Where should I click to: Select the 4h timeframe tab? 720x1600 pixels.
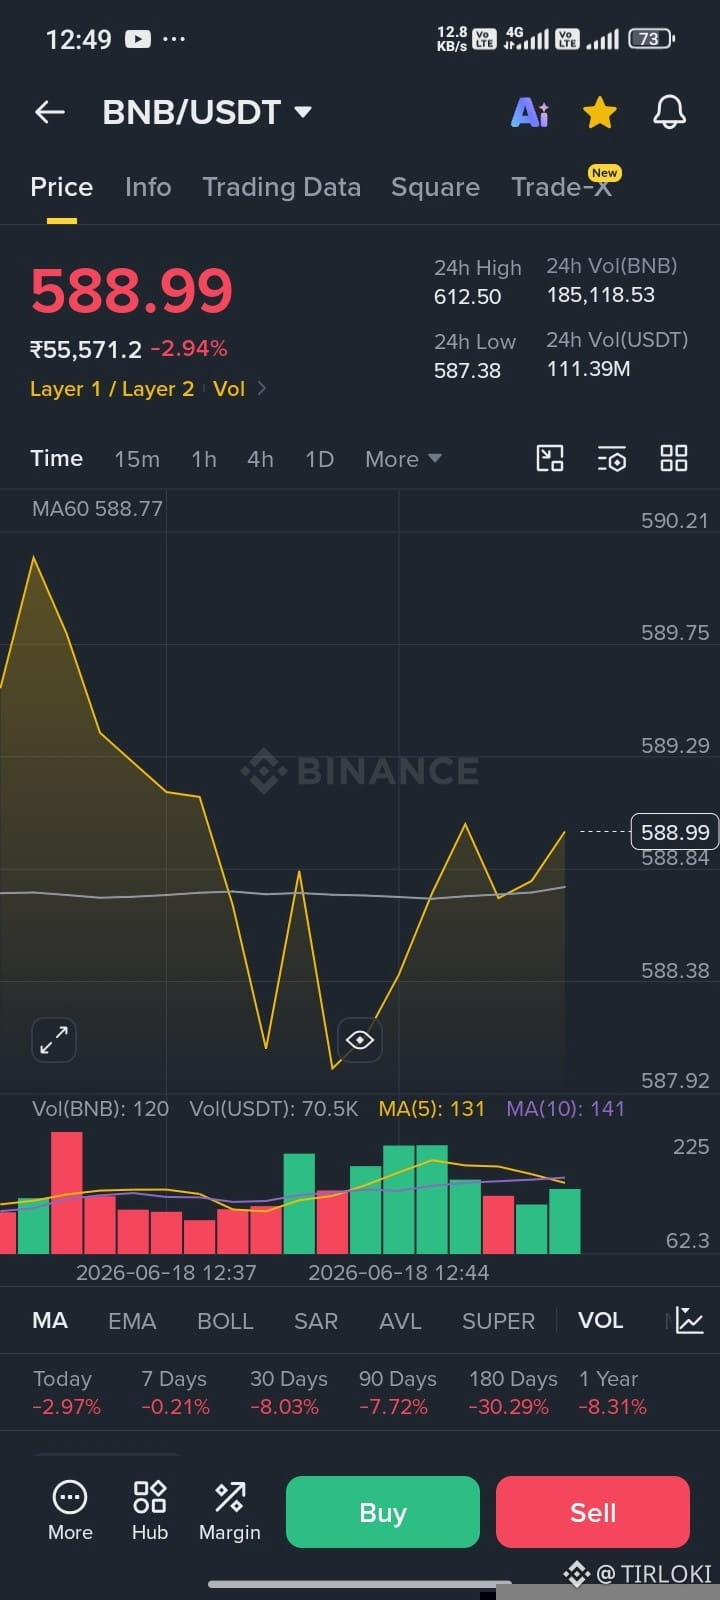click(x=260, y=459)
